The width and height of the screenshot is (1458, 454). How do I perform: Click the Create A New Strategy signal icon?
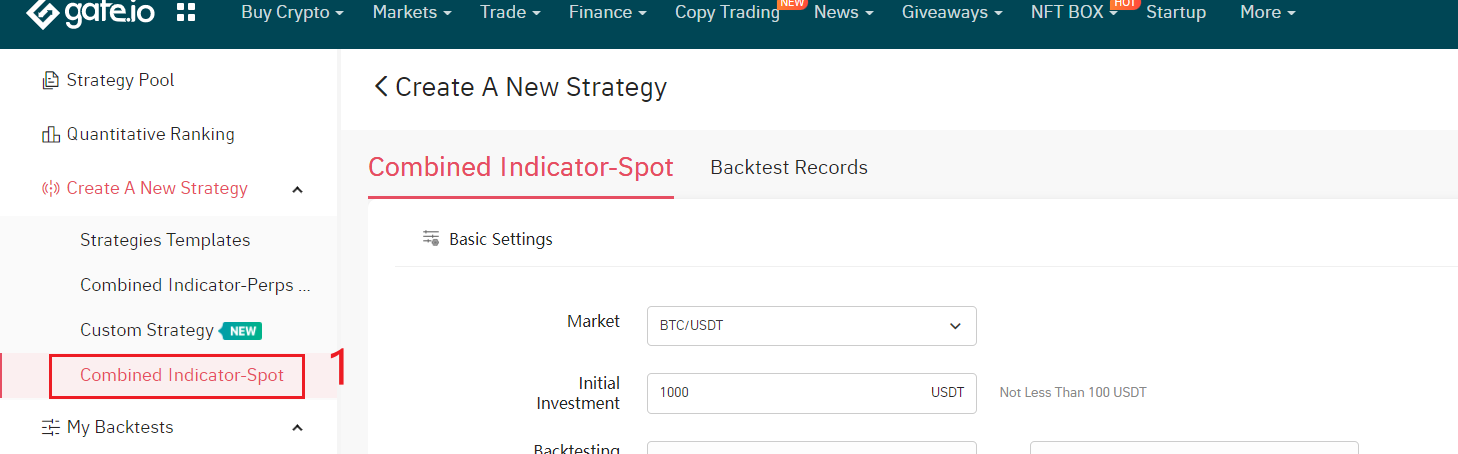(50, 189)
